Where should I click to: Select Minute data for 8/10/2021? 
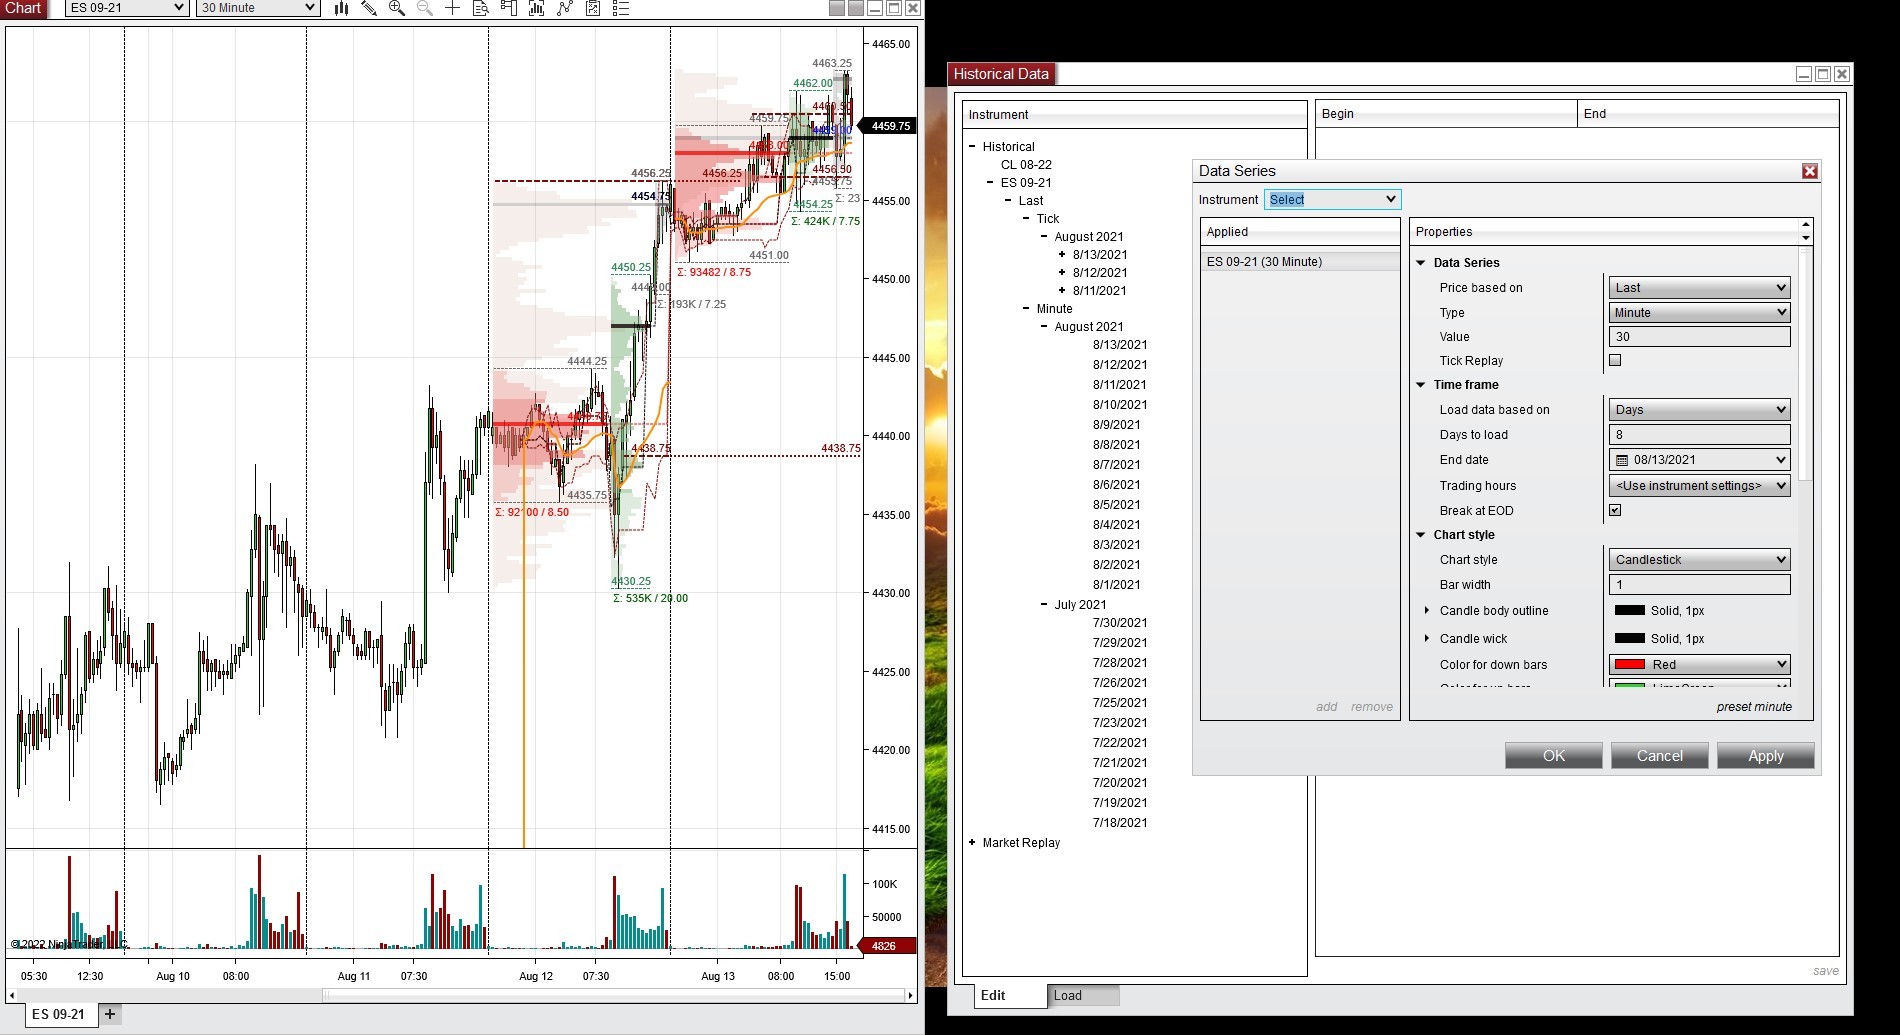click(x=1120, y=405)
